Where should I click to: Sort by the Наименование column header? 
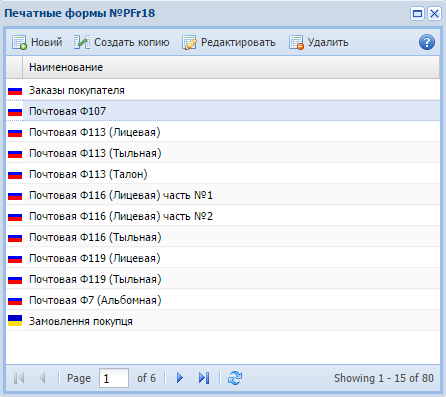coord(231,67)
